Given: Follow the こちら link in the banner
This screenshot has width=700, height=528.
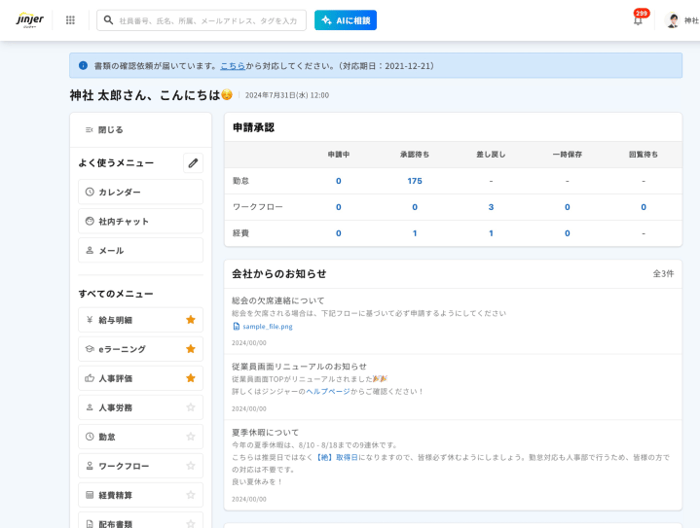Looking at the screenshot, I should pos(233,66).
